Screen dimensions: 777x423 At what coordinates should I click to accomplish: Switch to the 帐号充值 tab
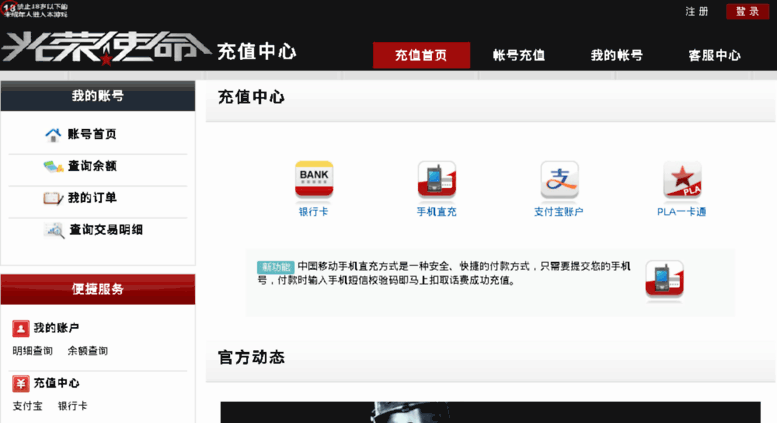click(x=519, y=55)
